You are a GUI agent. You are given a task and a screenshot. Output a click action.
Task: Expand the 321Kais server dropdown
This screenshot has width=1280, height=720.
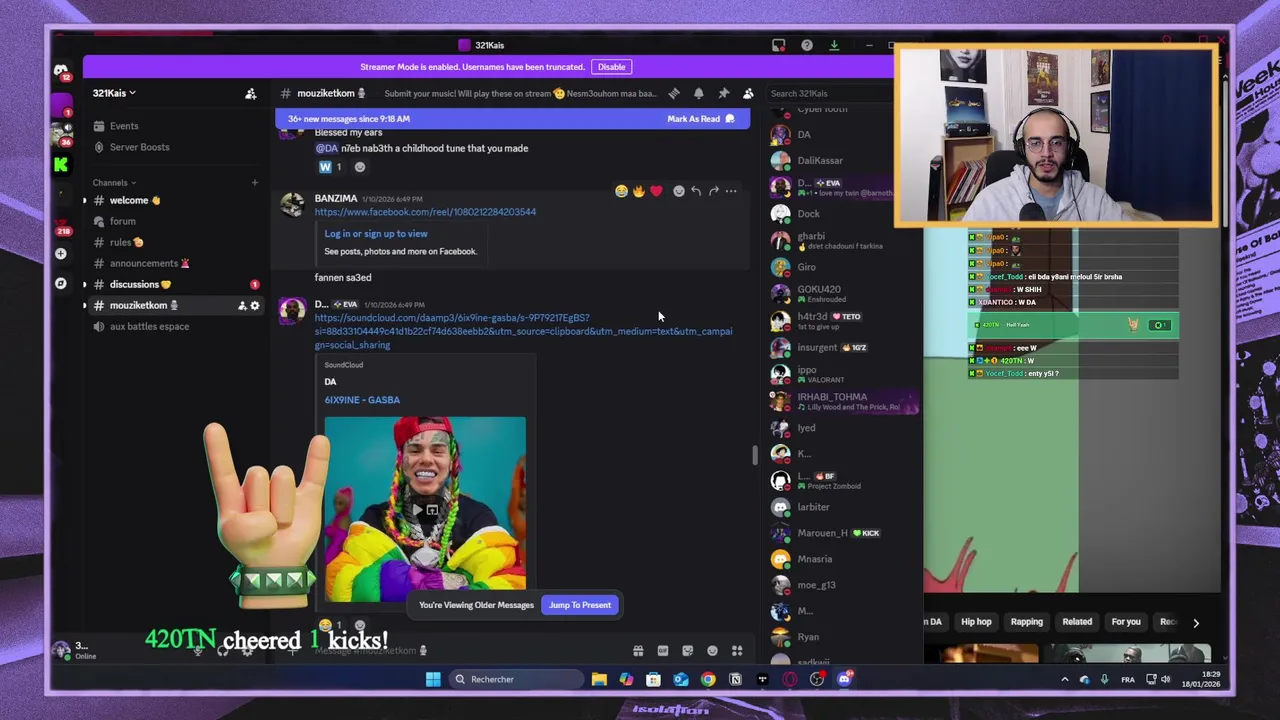point(114,93)
